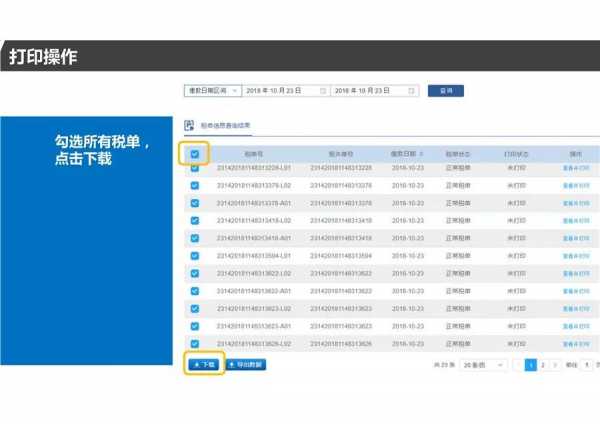The height and width of the screenshot is (424, 600).
Task: Open the 缴款日期区间 dropdown
Action: tap(211, 90)
